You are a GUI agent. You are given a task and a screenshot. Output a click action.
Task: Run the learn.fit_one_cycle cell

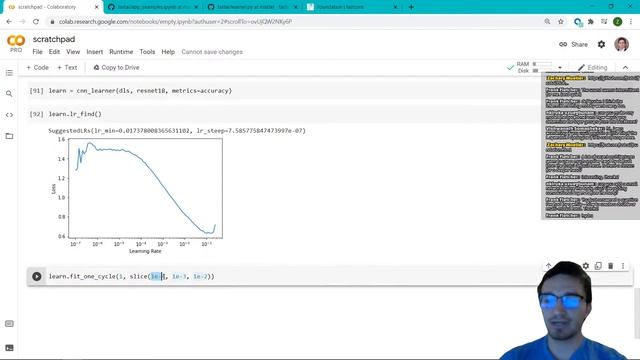click(x=37, y=276)
